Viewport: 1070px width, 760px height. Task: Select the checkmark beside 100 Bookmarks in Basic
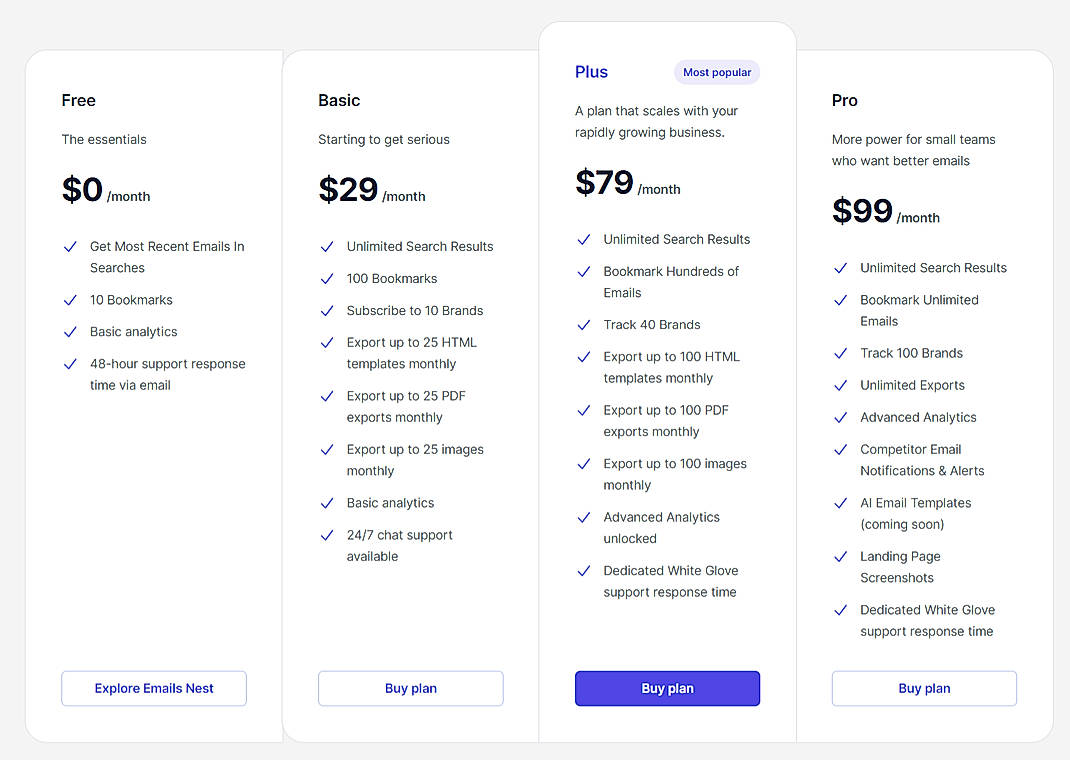click(327, 278)
